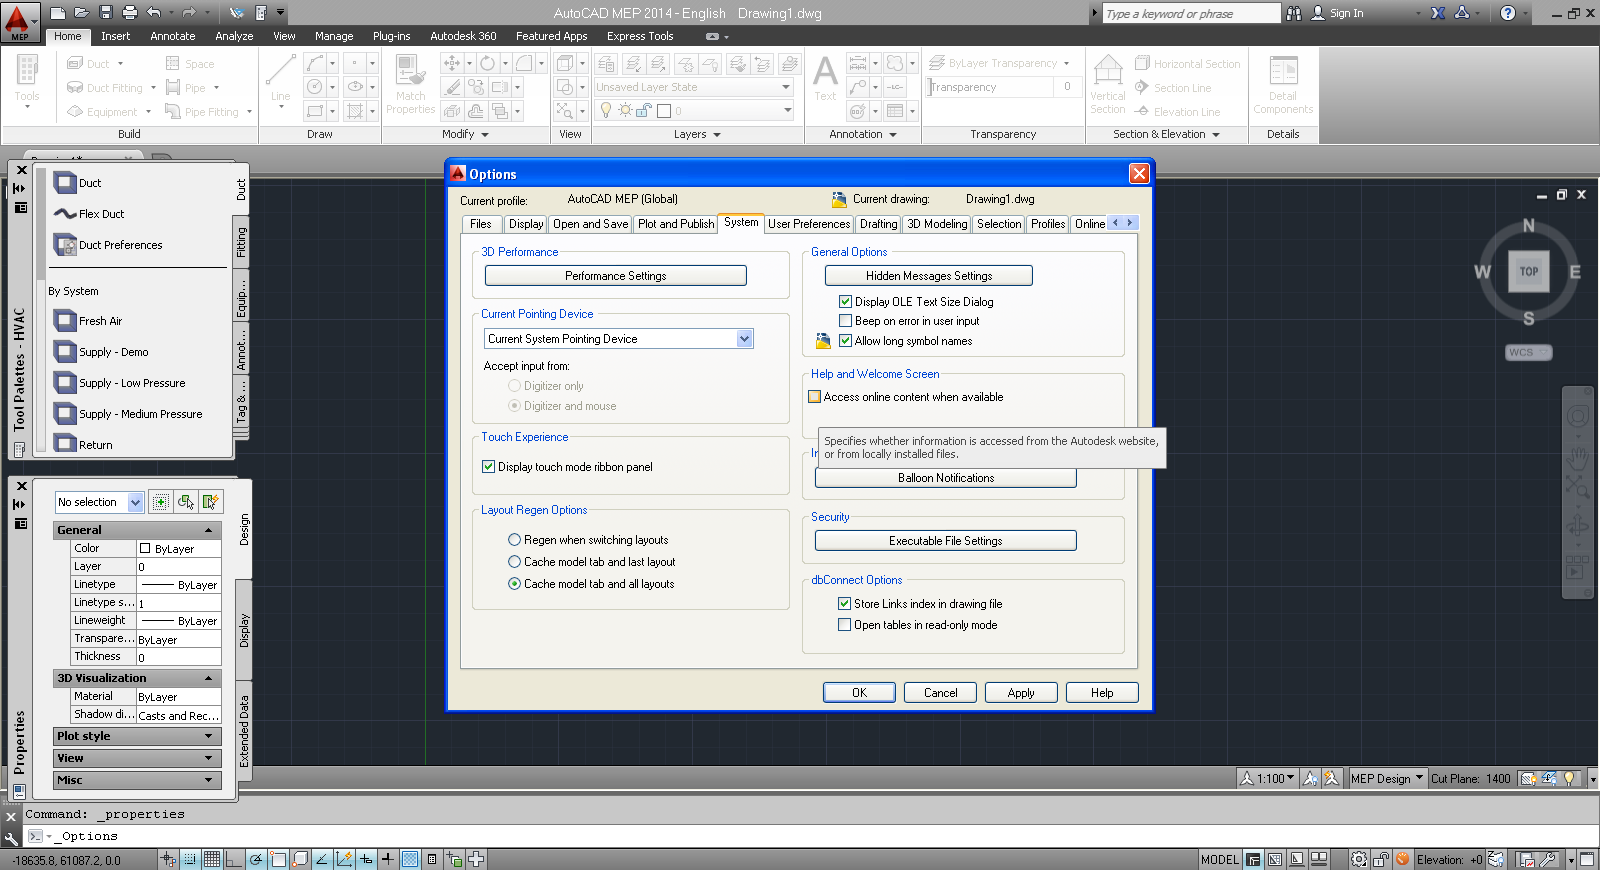
Task: Enable Open tables in read-only mode
Action: click(x=844, y=625)
